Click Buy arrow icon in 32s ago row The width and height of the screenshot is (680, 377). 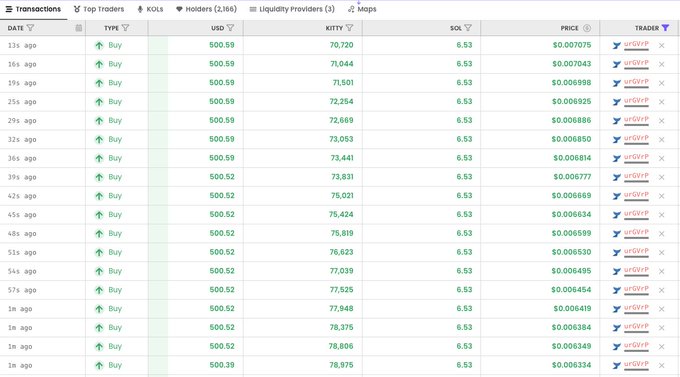point(99,139)
